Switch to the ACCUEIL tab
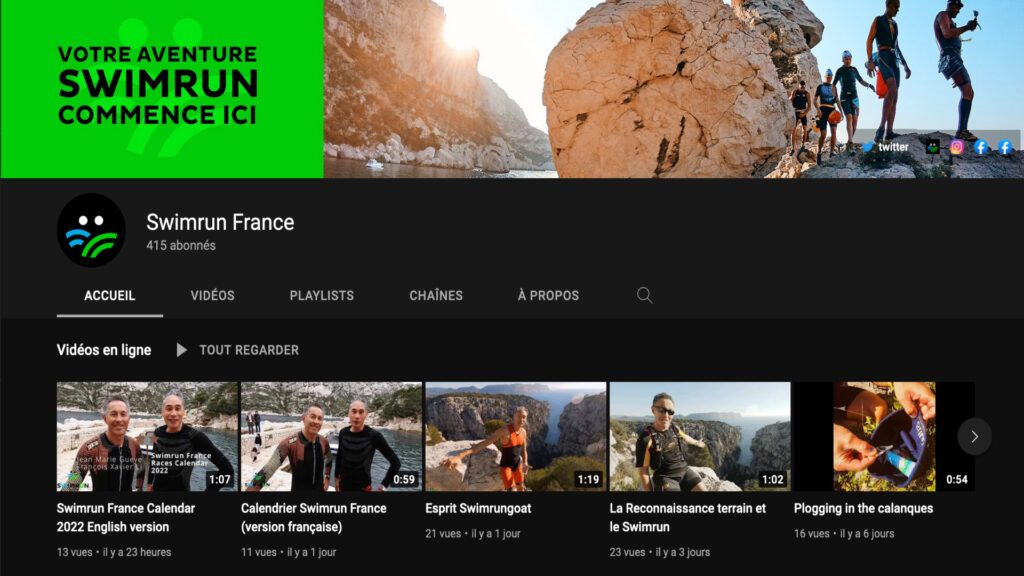The image size is (1024, 576). [110, 296]
